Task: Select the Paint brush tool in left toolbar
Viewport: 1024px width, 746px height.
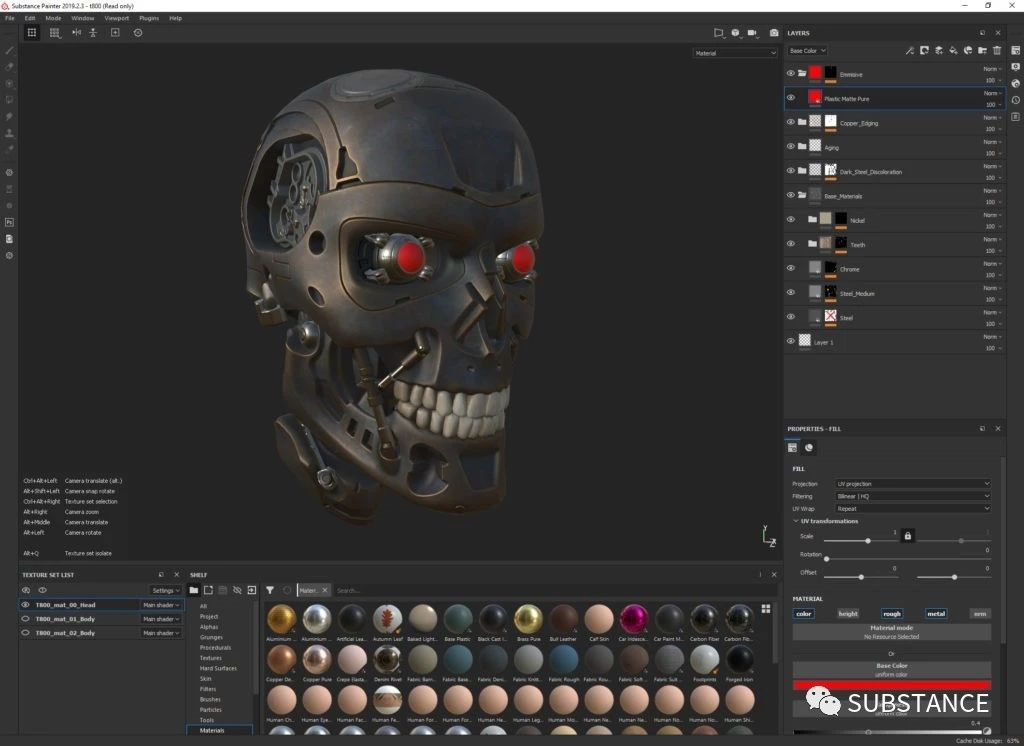Action: pos(9,50)
